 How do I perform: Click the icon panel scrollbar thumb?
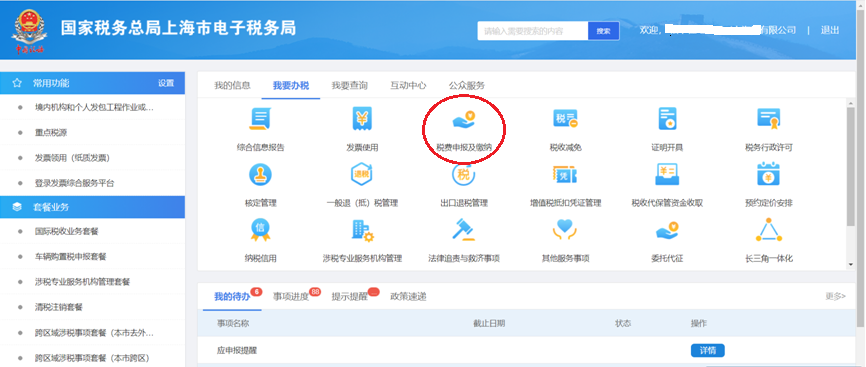click(x=851, y=167)
